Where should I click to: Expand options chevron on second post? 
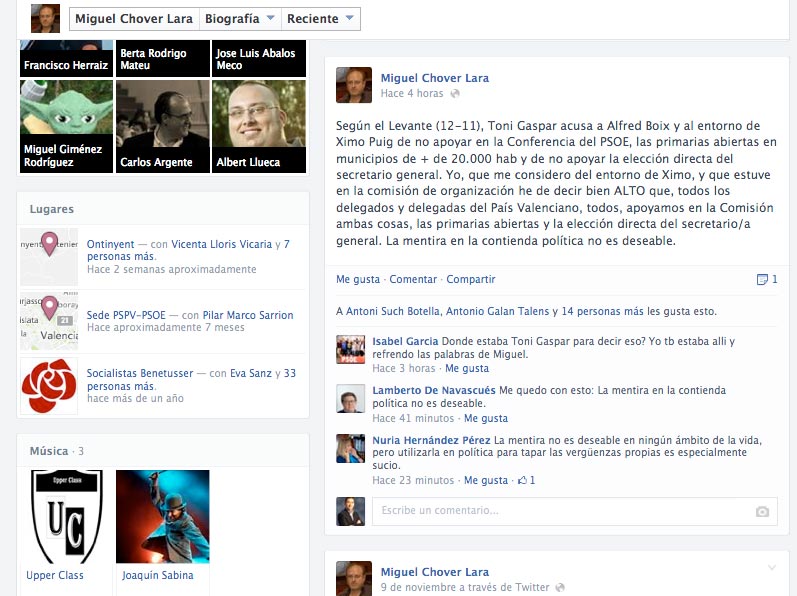[772, 568]
